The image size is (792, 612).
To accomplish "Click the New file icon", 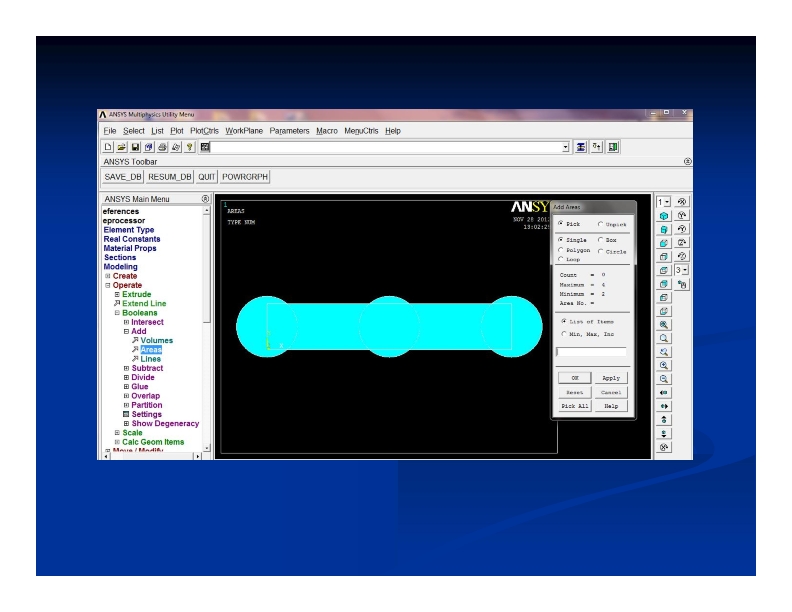I will click(106, 147).
